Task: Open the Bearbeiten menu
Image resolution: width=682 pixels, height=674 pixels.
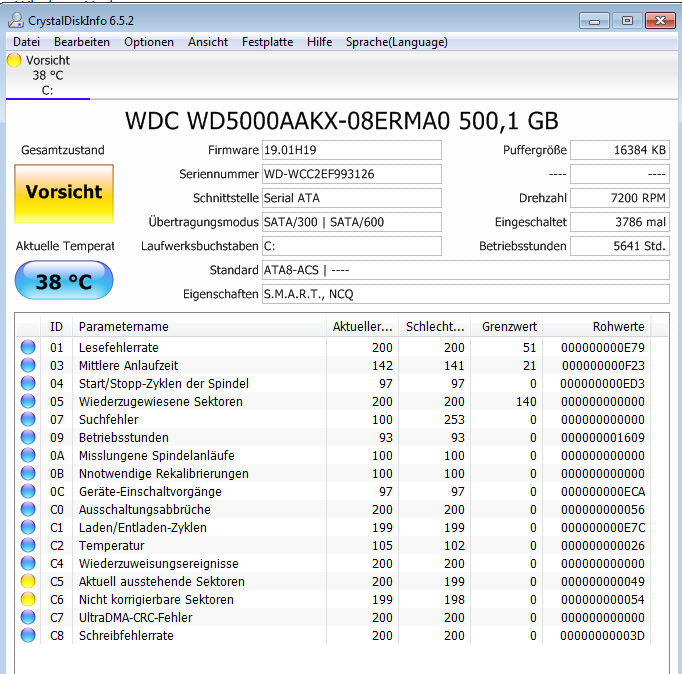Action: click(x=82, y=42)
